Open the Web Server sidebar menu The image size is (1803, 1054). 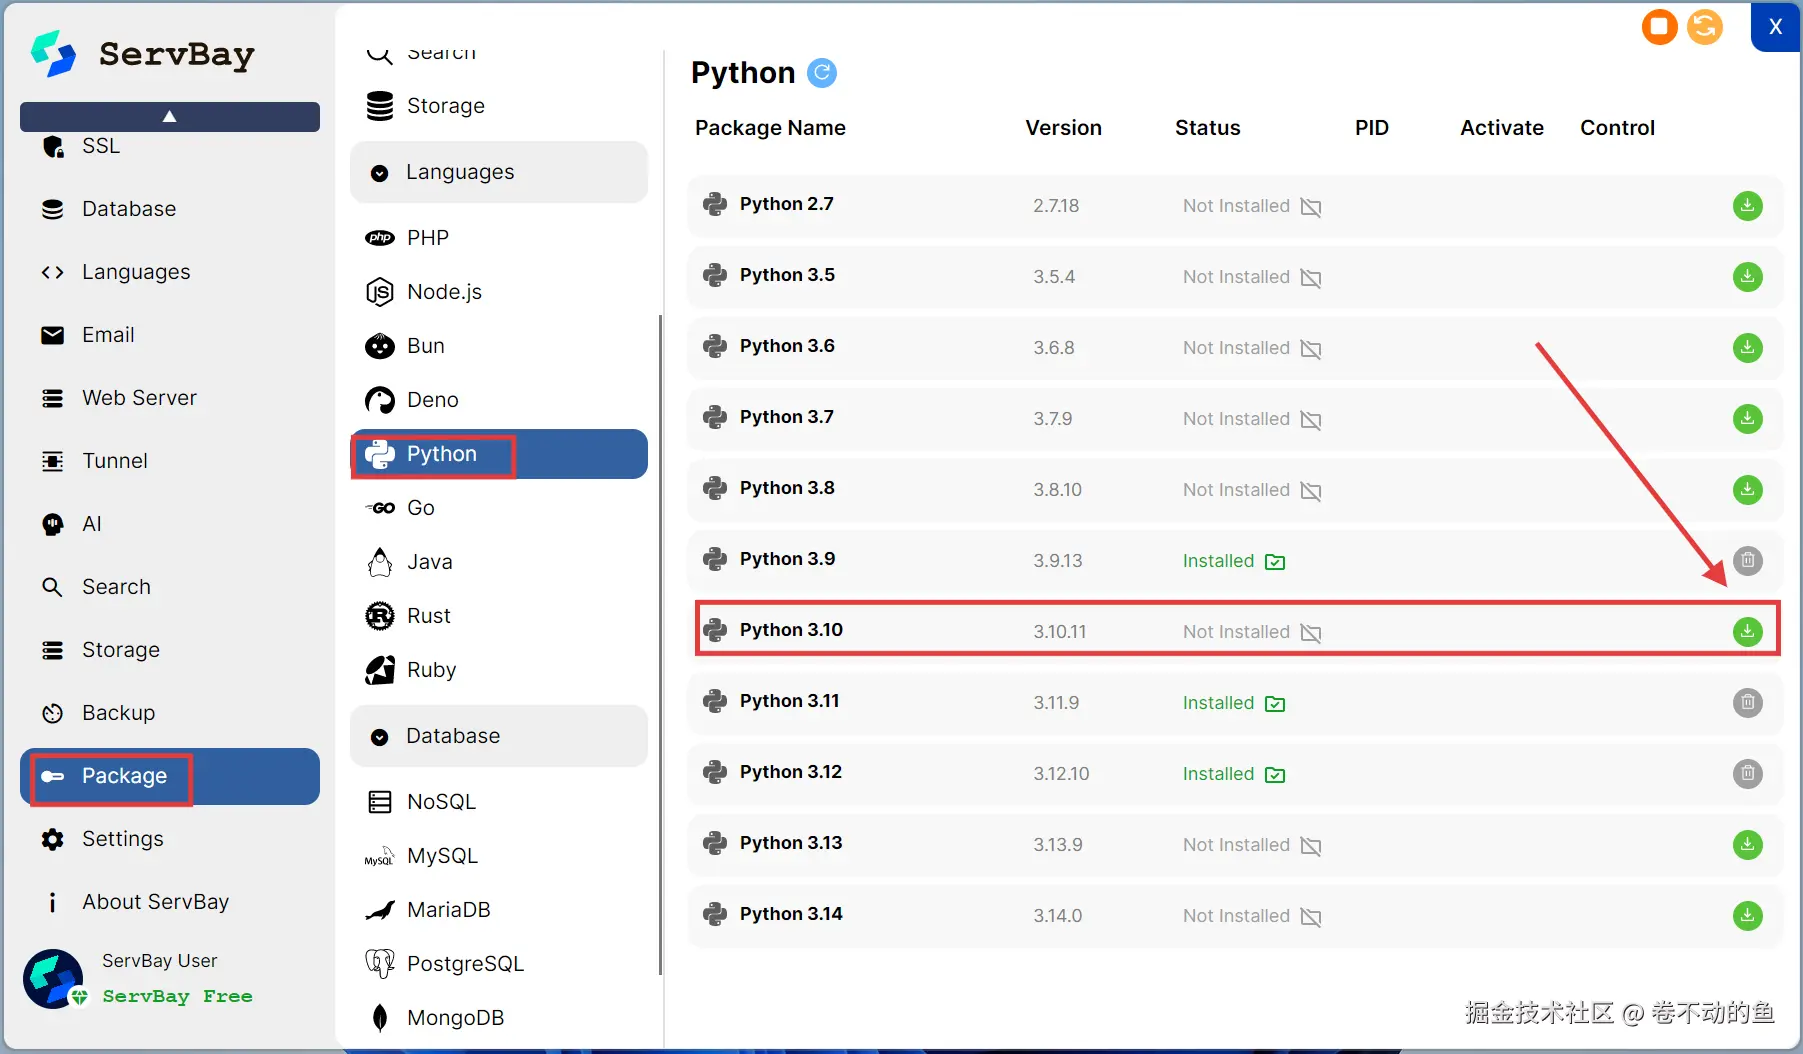(x=139, y=398)
